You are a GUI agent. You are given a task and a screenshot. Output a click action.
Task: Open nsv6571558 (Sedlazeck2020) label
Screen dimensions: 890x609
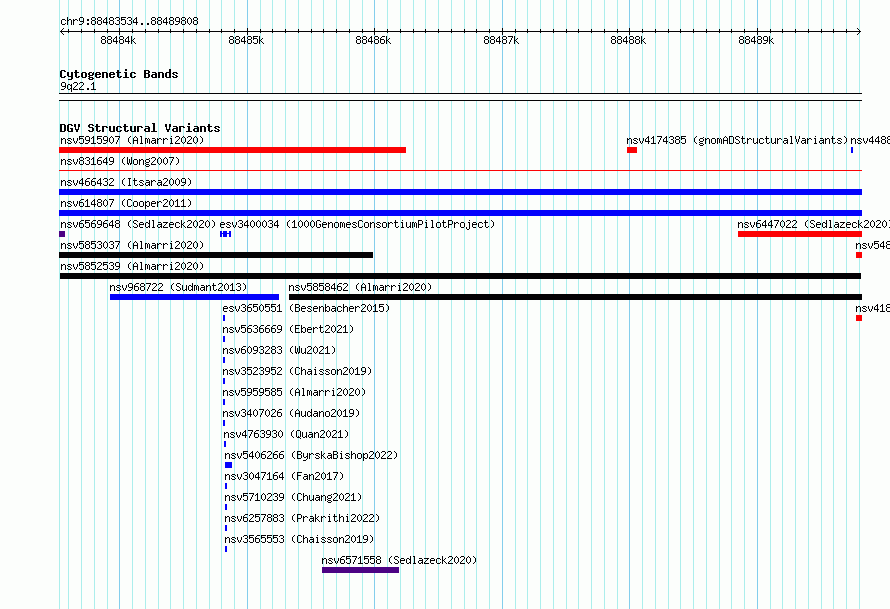399,560
